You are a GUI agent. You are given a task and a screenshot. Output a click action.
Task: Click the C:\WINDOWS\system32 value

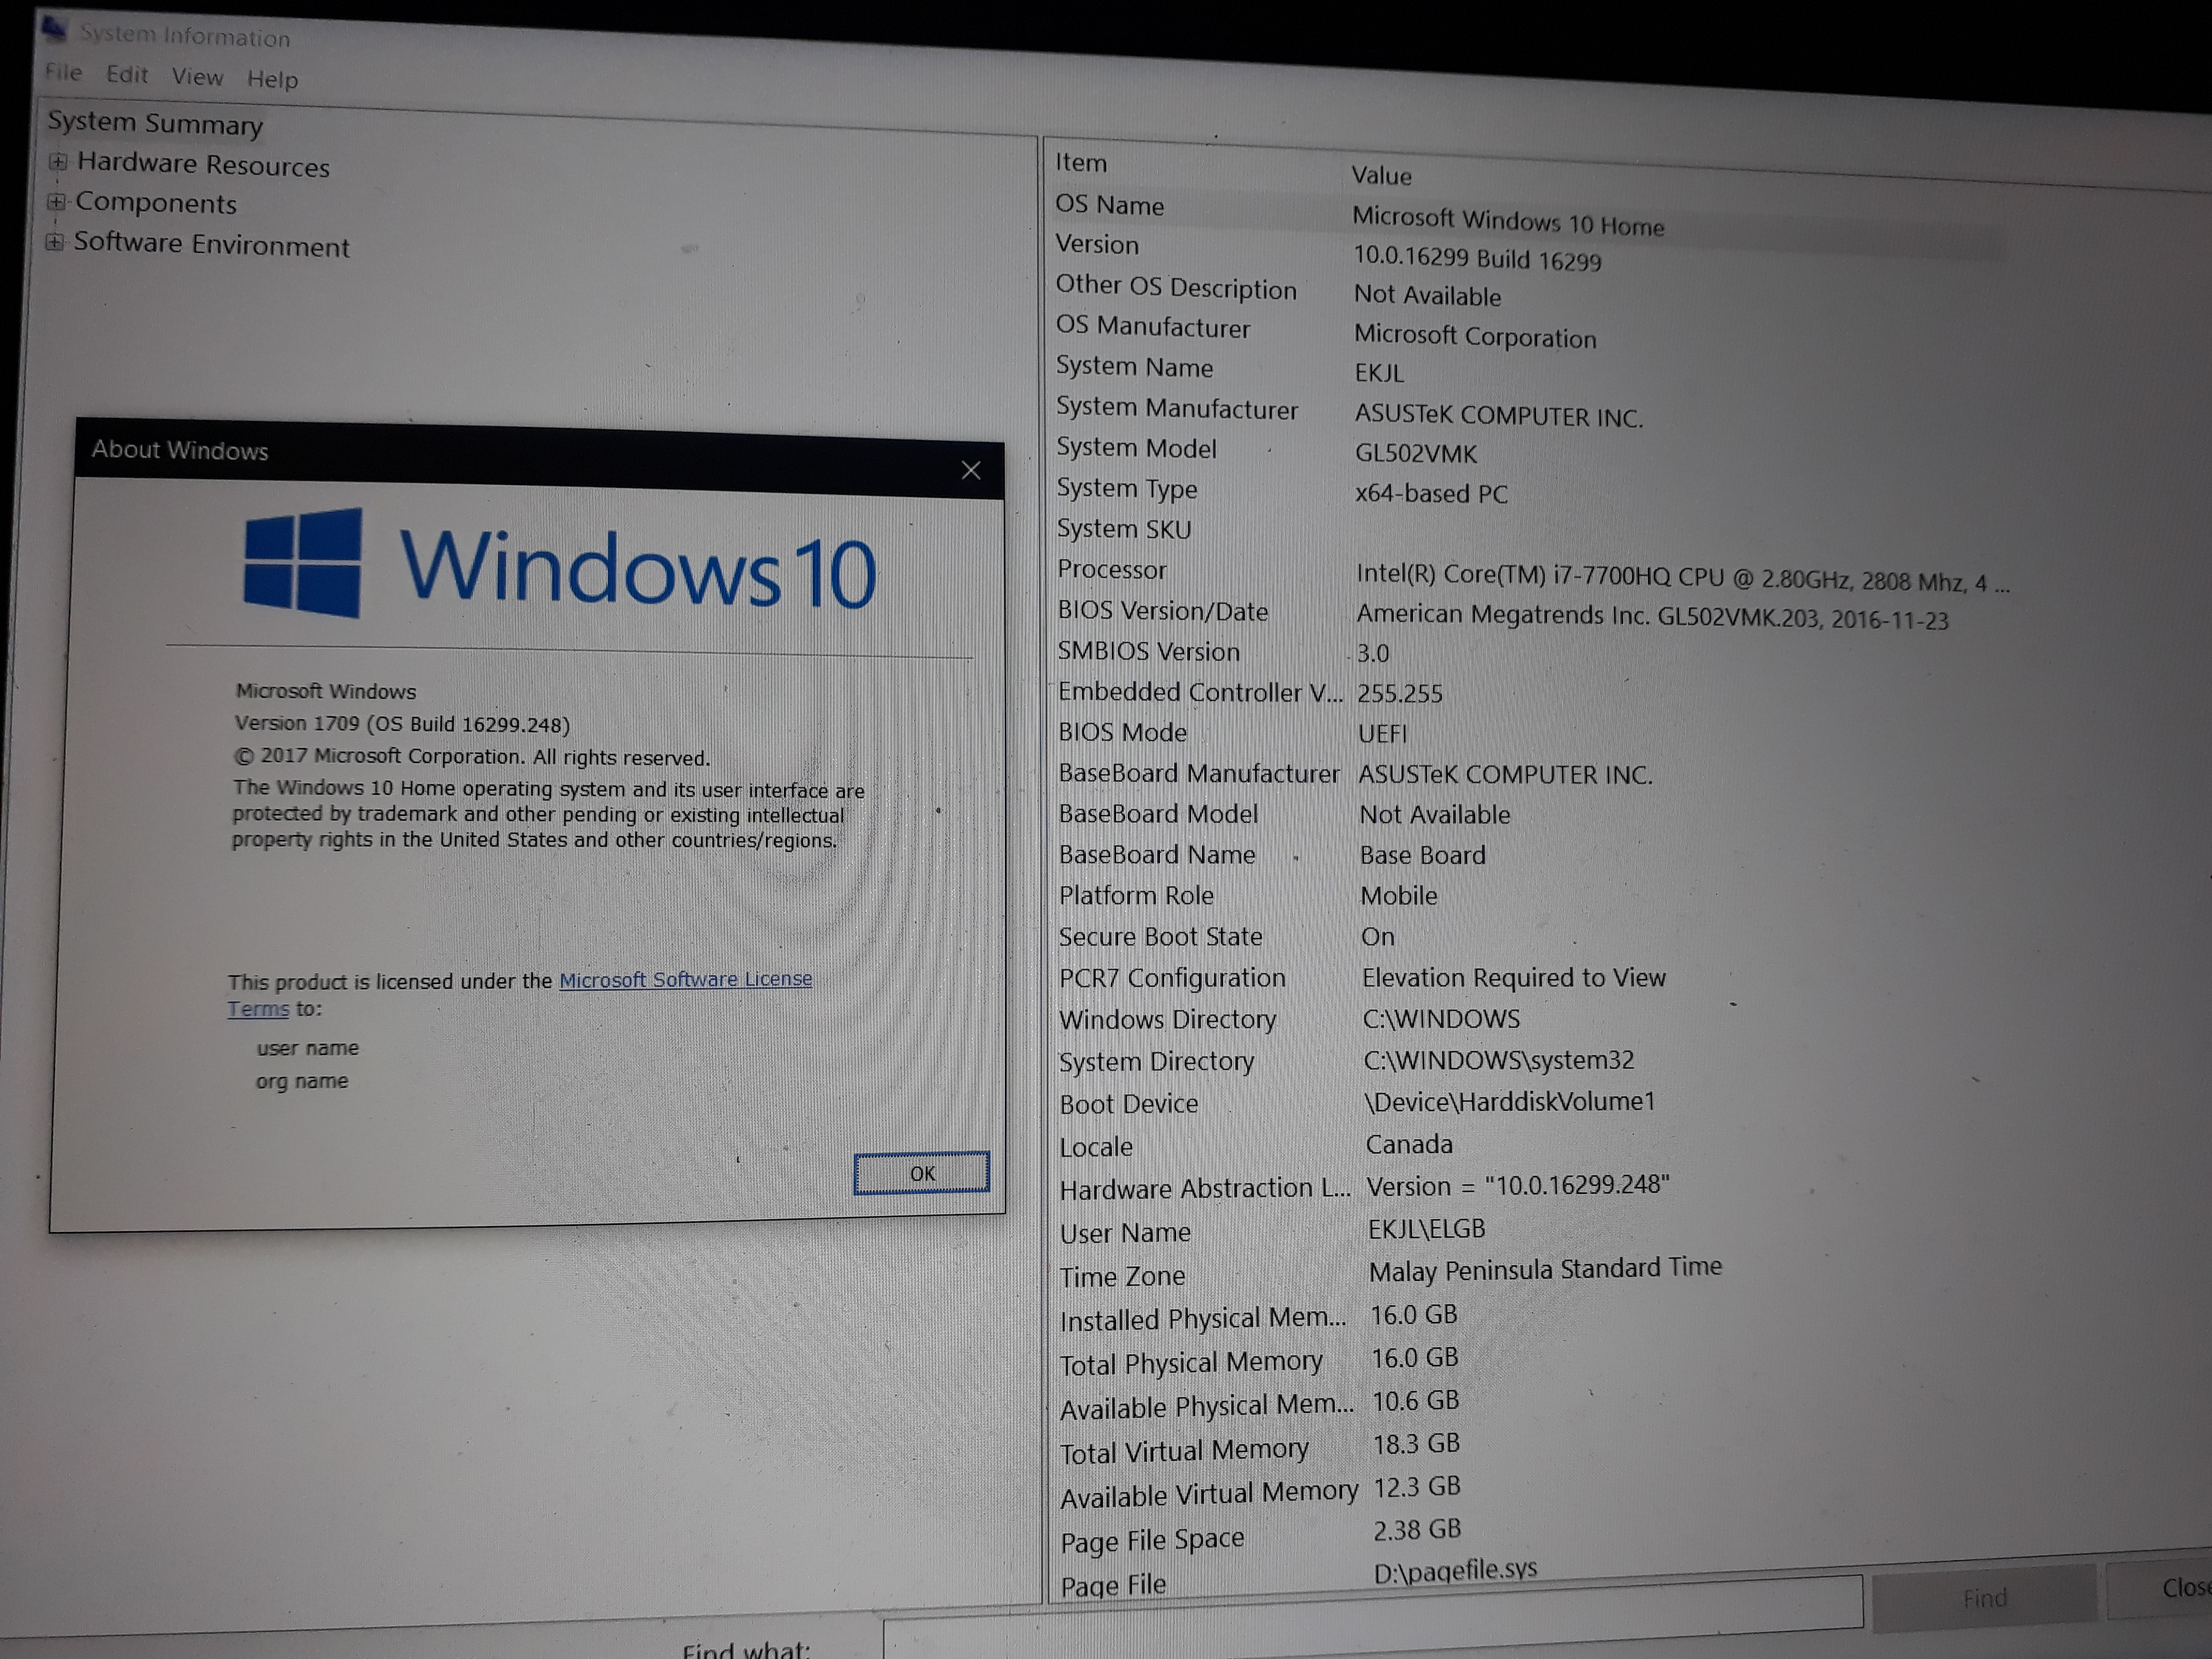point(1499,1060)
